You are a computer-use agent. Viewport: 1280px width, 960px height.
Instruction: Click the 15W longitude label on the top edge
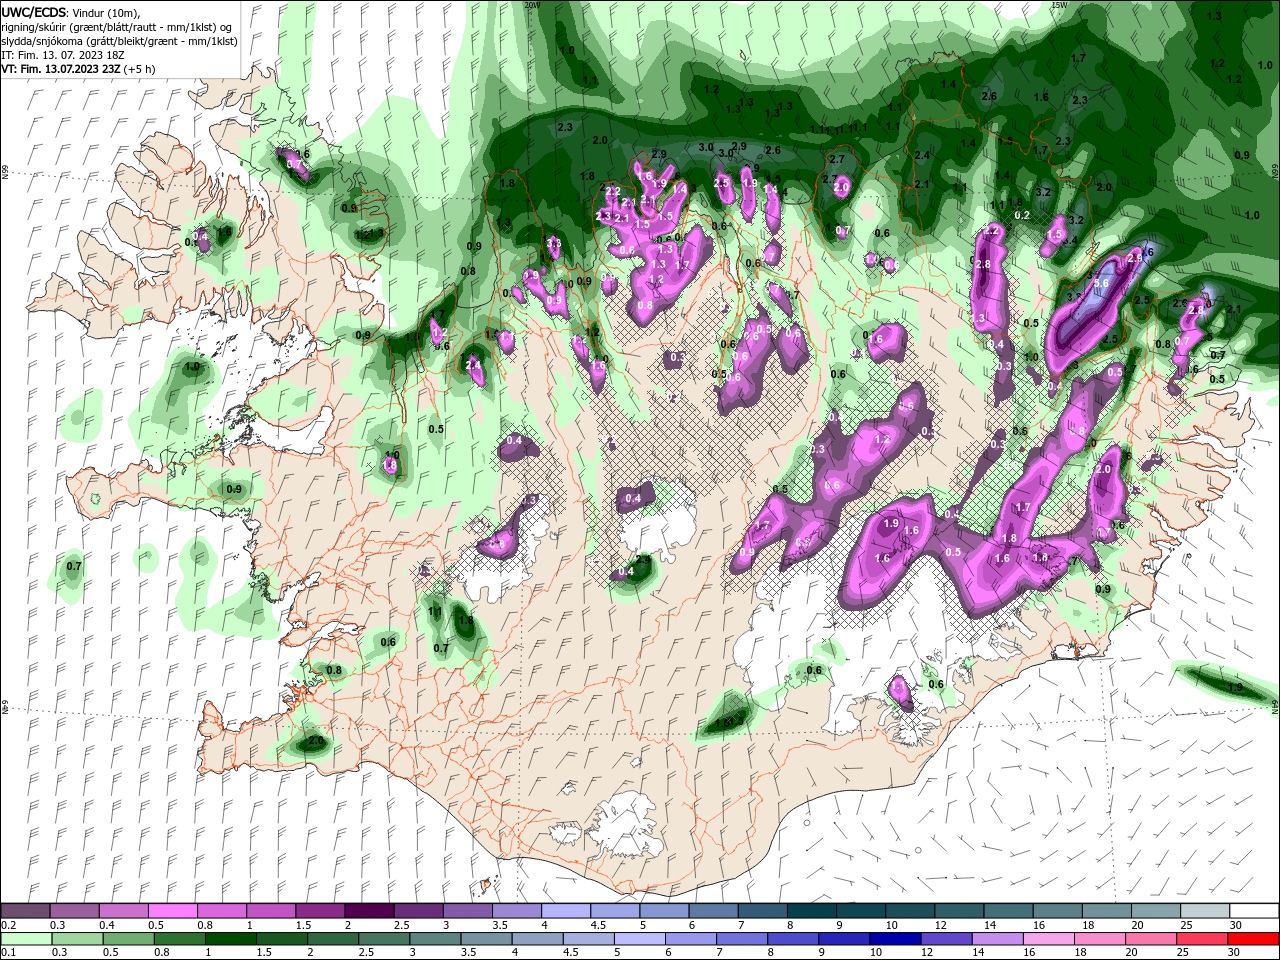1059,5
